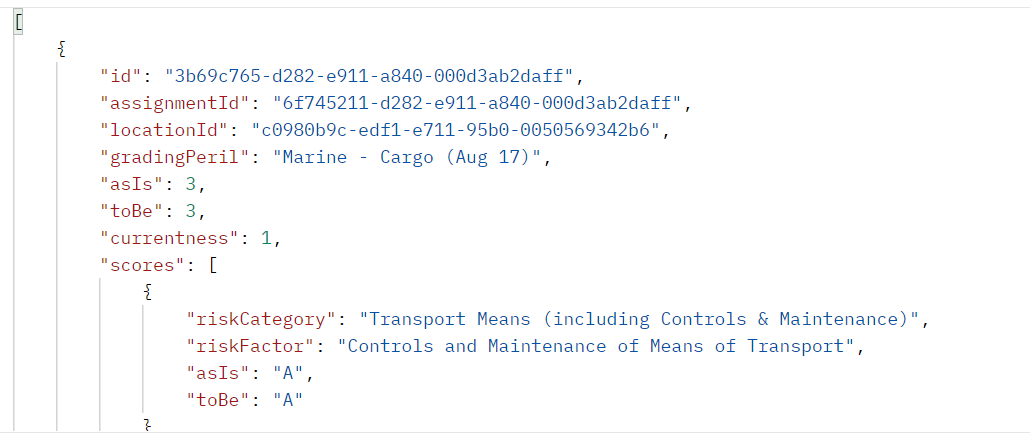Screen dimensions: 1030x436
Task: Click the "id" key name
Action: click(x=121, y=75)
